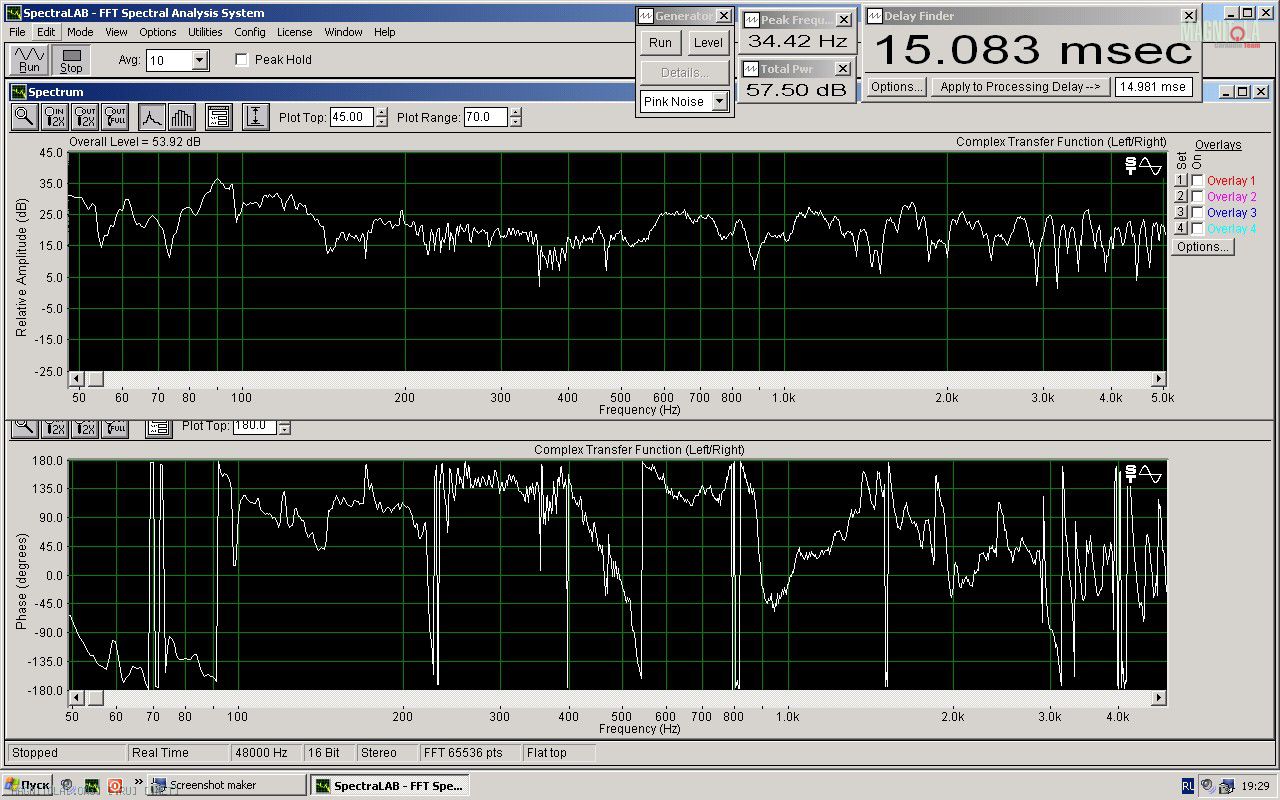Image resolution: width=1280 pixels, height=800 pixels.
Task: Set Overlay 3 with its number button
Action: pyautogui.click(x=1180, y=213)
